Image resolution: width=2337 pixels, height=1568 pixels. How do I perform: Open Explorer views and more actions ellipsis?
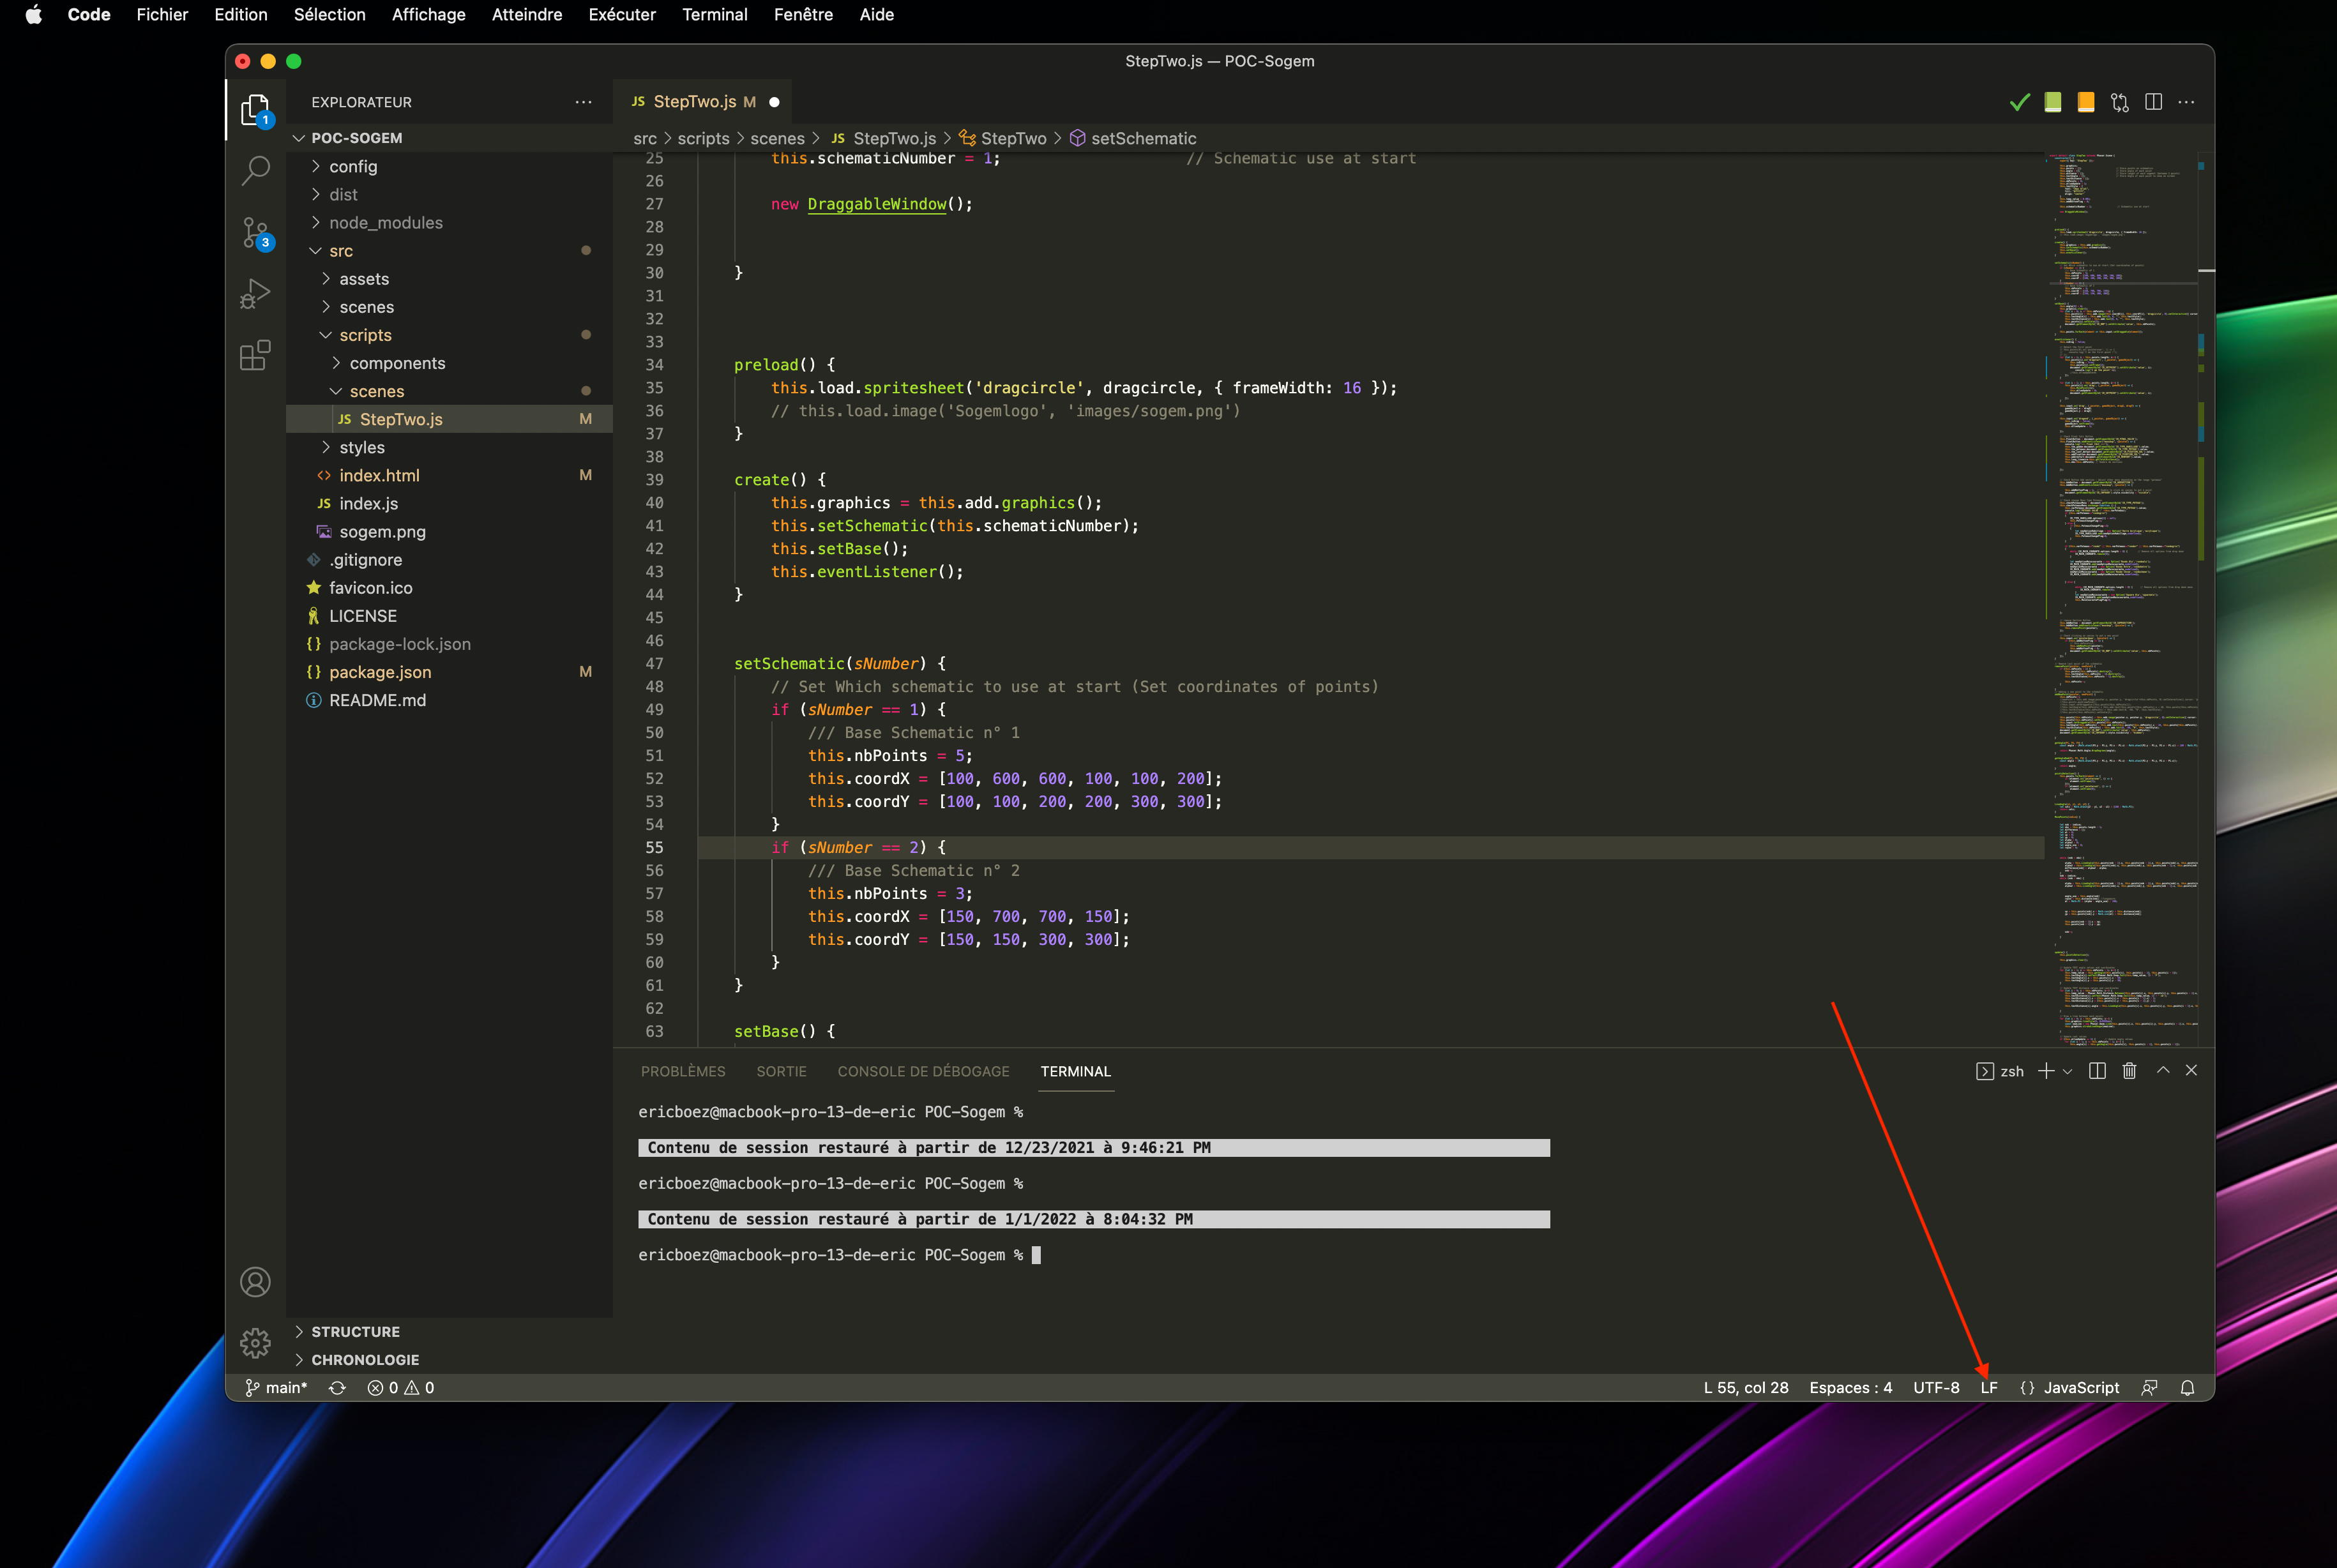pos(583,102)
